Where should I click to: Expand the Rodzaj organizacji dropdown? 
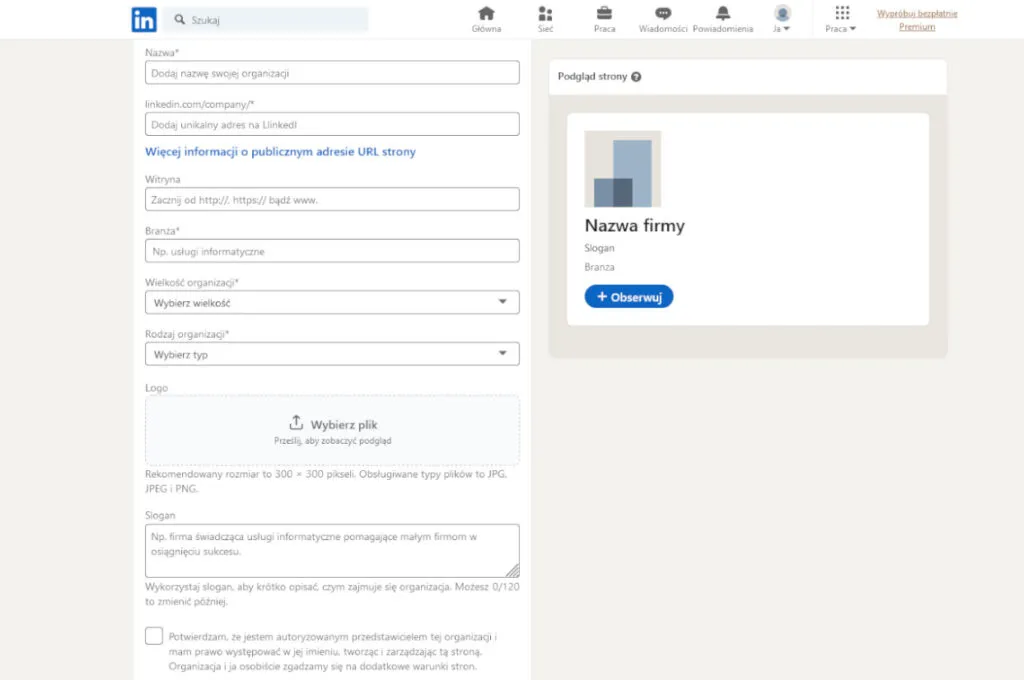332,354
